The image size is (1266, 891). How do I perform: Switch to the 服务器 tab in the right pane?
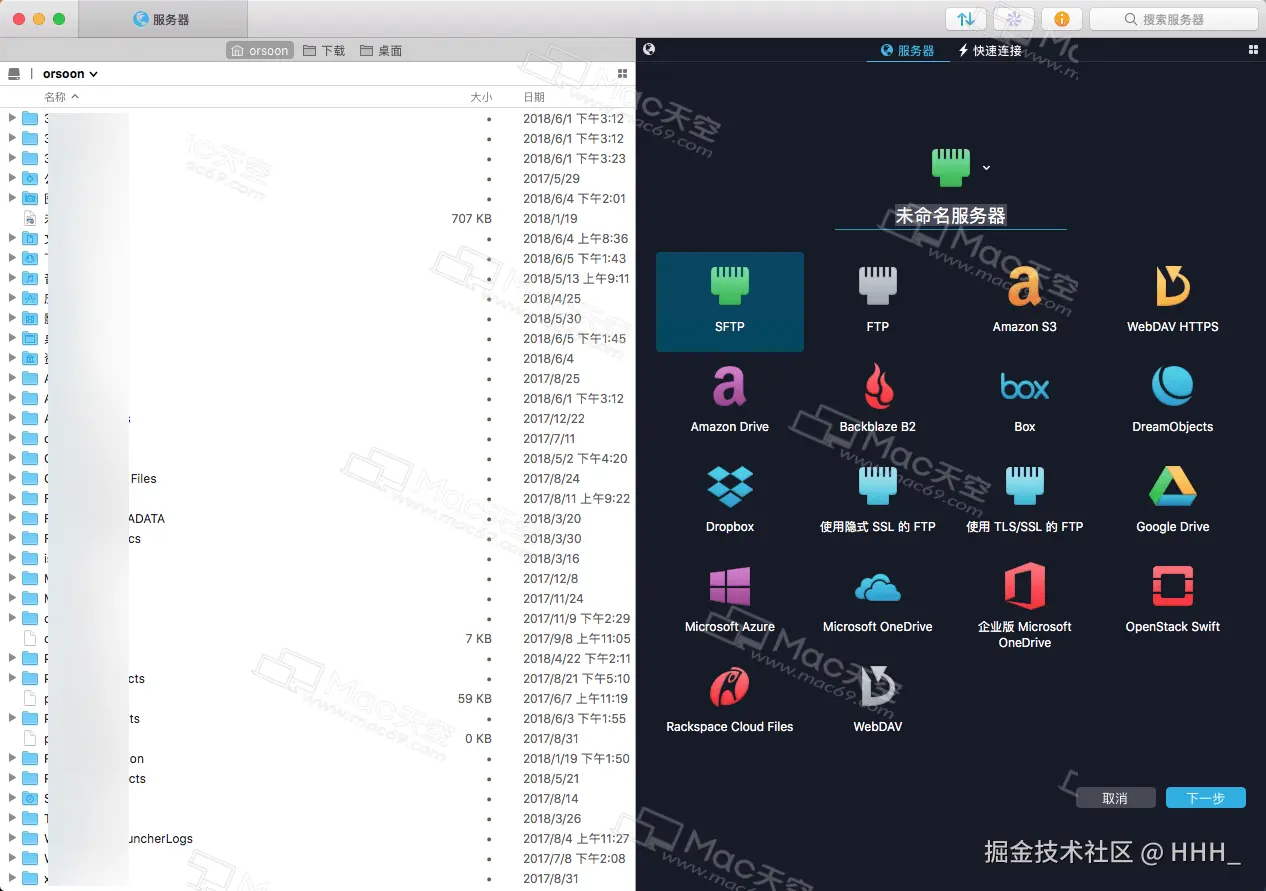(x=907, y=50)
